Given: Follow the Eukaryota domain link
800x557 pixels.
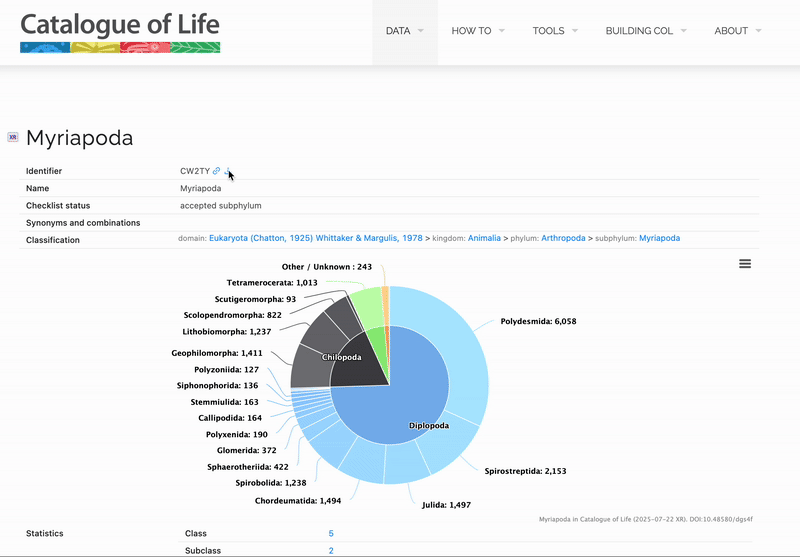Looking at the screenshot, I should 314,239.
